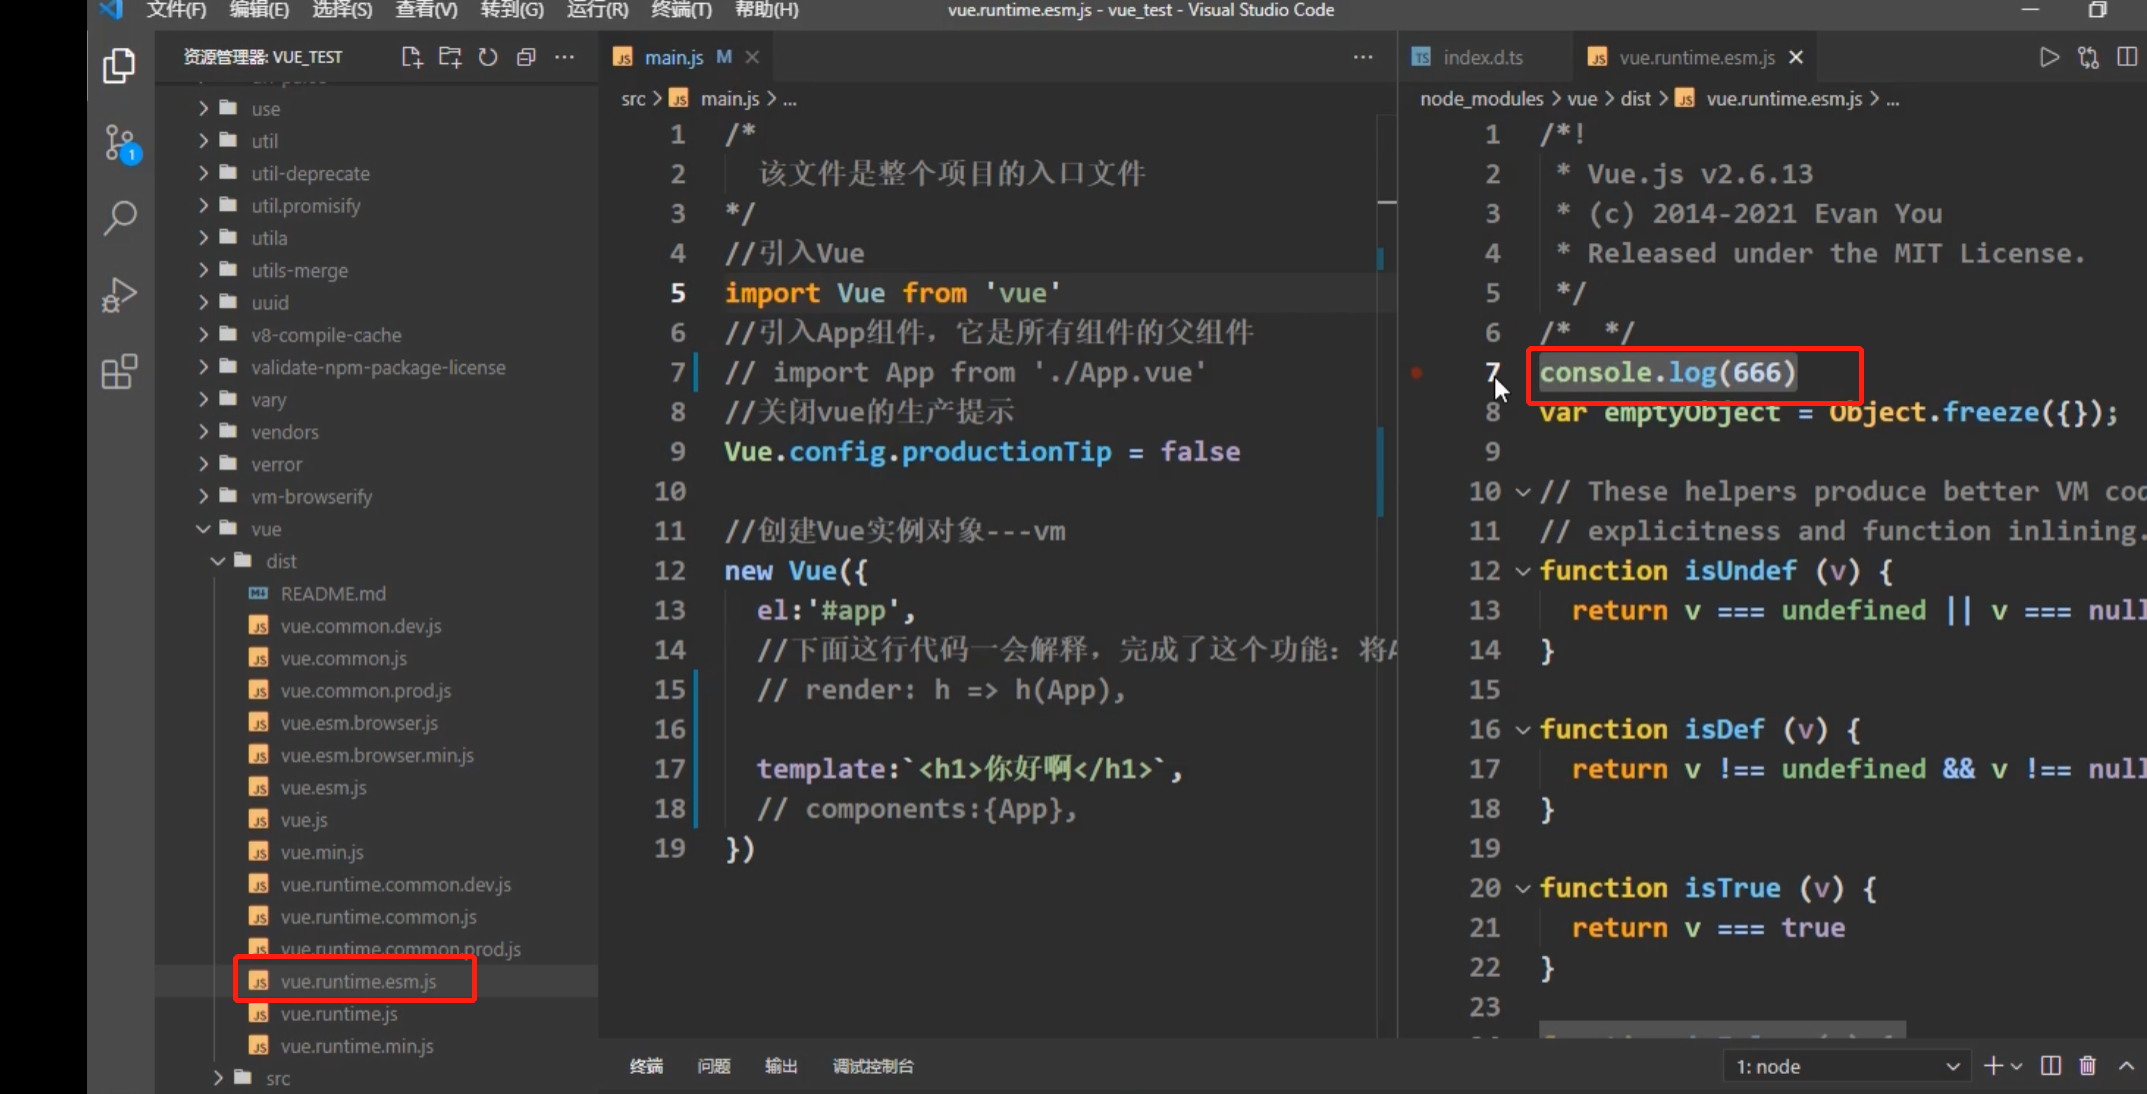Restore the VS Code window size

tap(2098, 10)
